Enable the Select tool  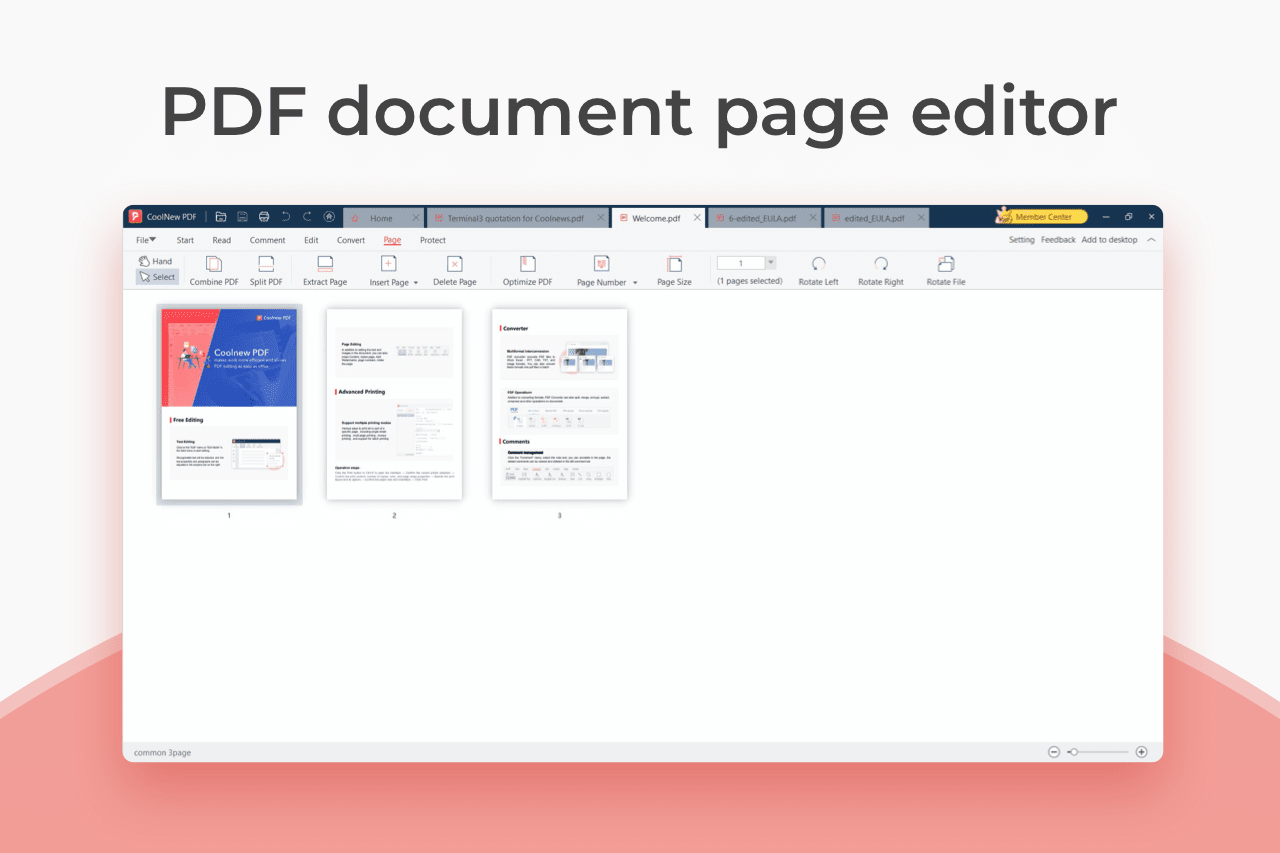(157, 276)
